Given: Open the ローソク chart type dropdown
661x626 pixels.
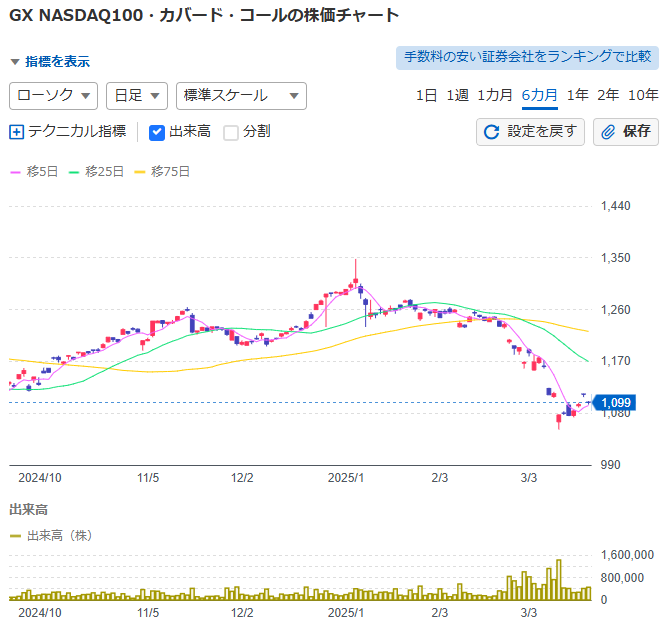Looking at the screenshot, I should 54,96.
